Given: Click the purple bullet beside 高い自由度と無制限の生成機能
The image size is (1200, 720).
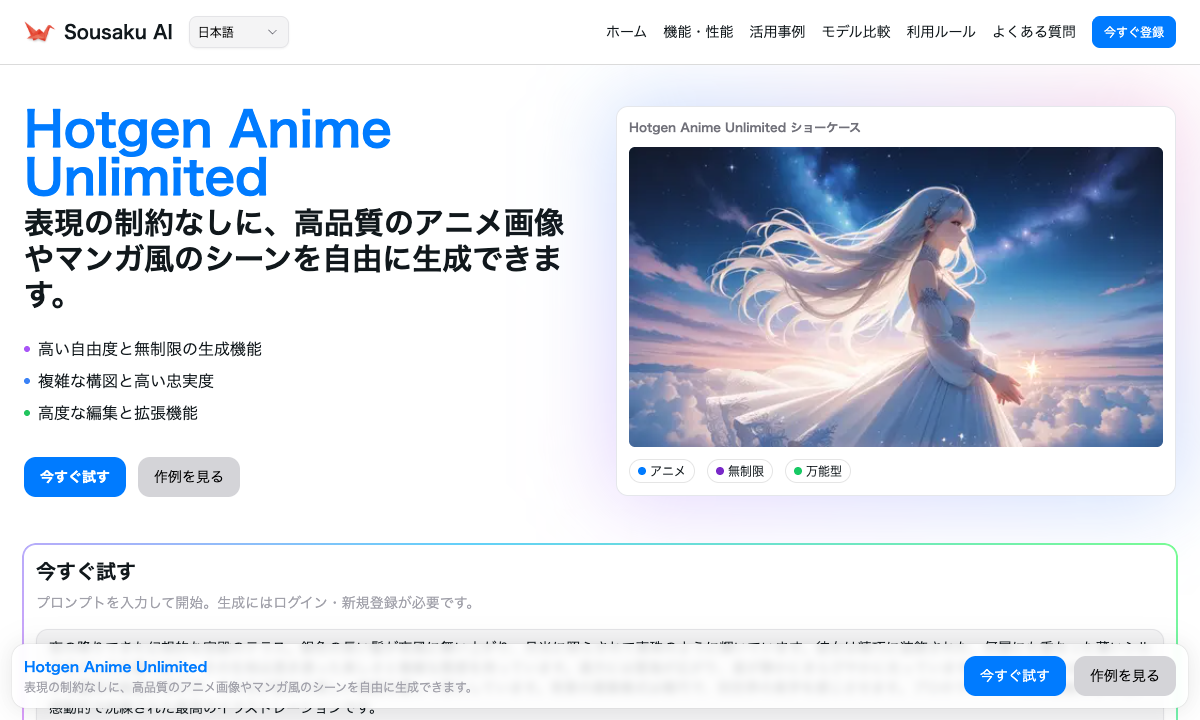Looking at the screenshot, I should (29, 349).
